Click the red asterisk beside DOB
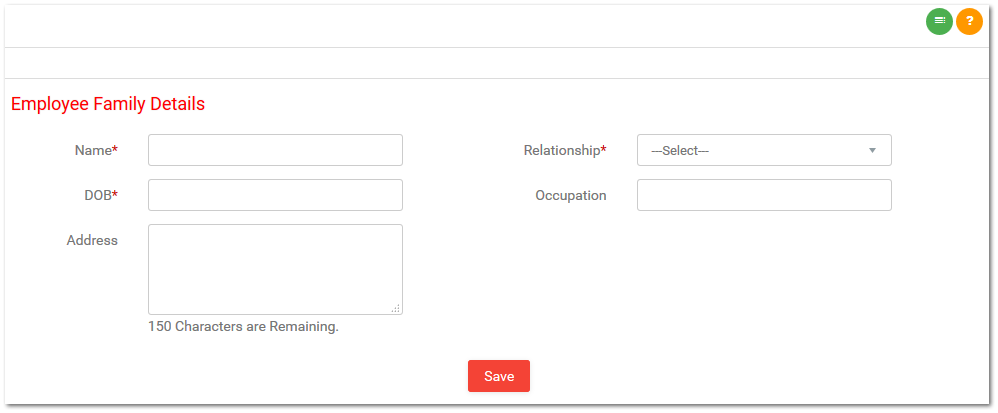 (115, 194)
